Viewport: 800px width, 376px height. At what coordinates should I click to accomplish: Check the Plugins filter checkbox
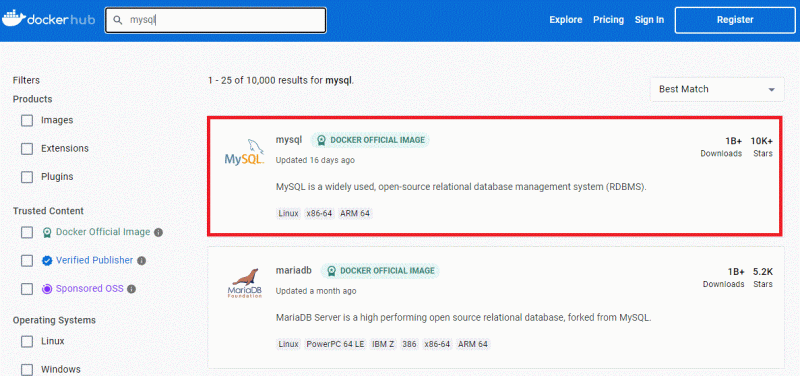coord(27,177)
